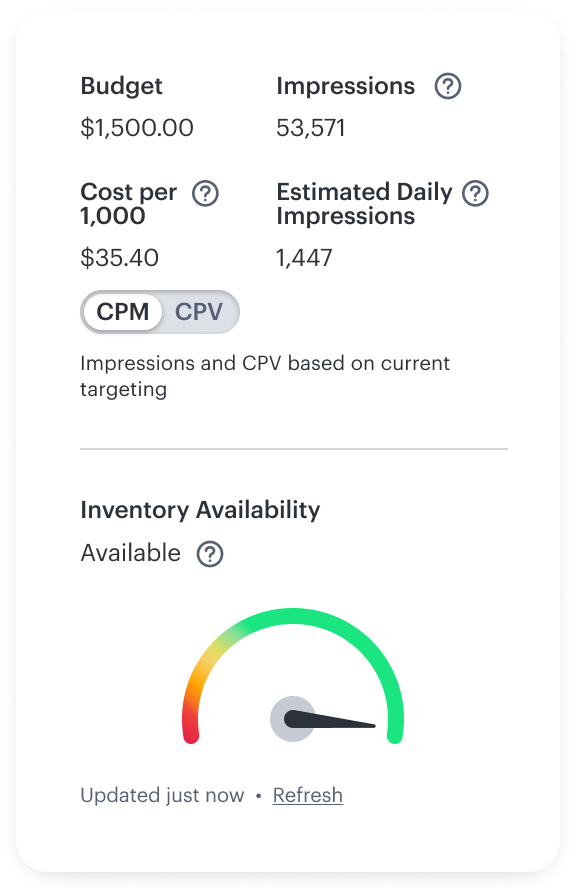
Task: Switch the pricing toggle to CPV
Action: (199, 312)
